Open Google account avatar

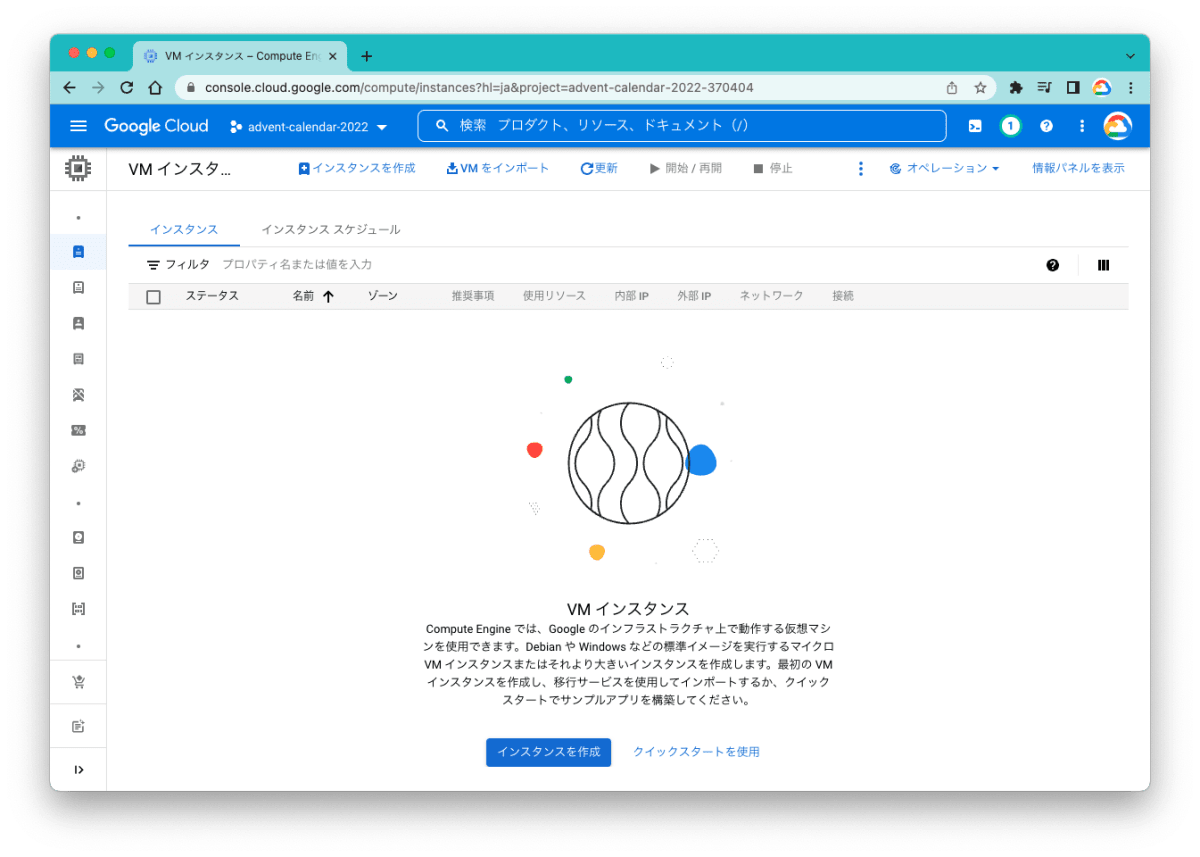pos(1117,126)
